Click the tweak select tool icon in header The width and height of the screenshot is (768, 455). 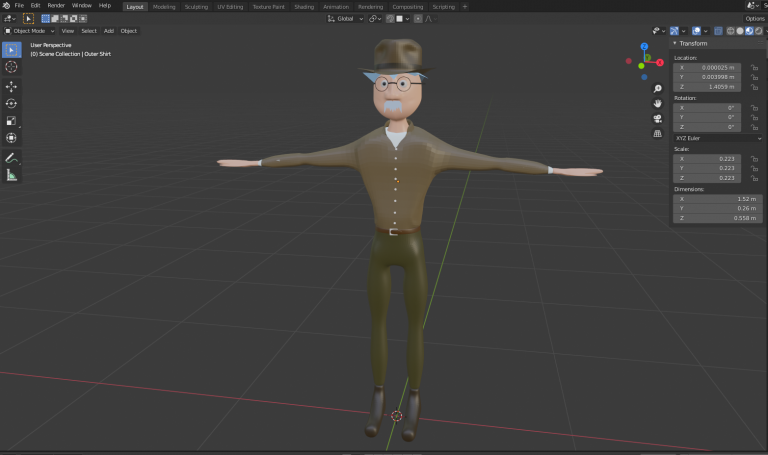[28, 19]
